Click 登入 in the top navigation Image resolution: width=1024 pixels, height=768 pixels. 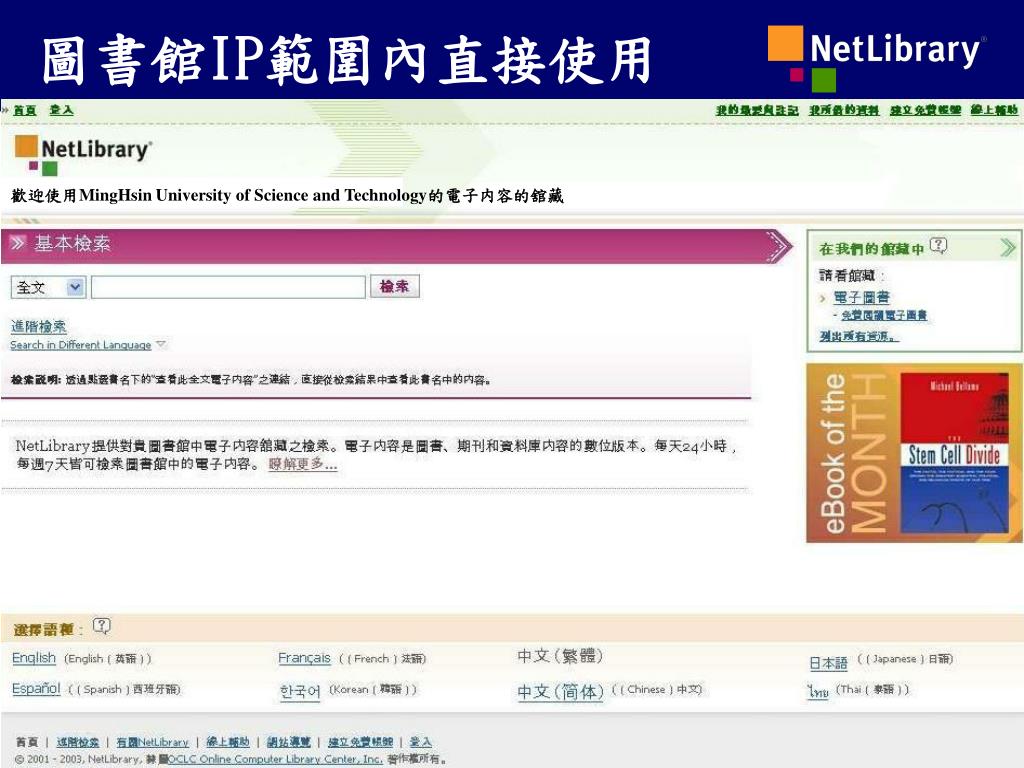coord(61,110)
